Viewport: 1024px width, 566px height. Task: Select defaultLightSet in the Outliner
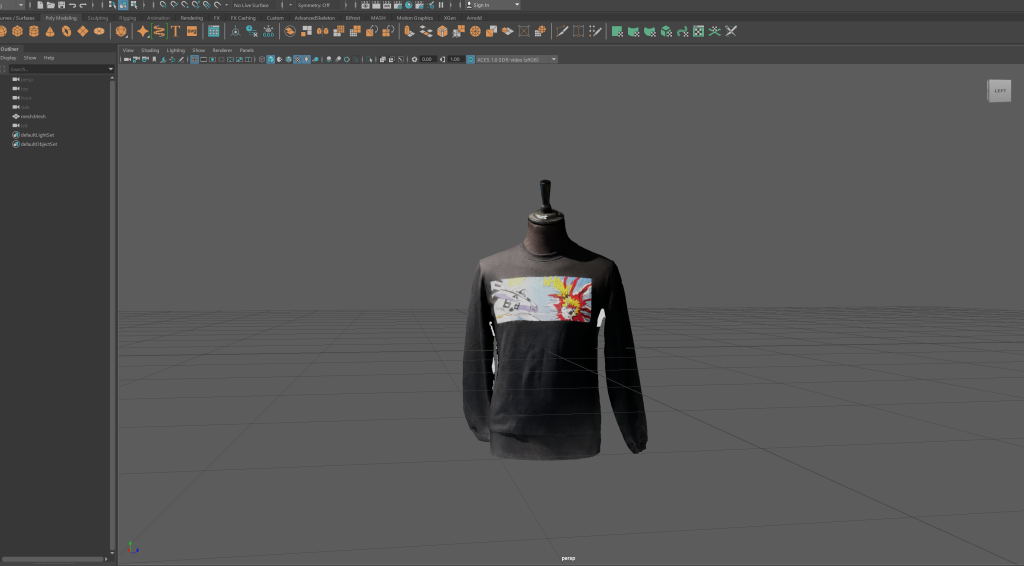click(x=37, y=135)
